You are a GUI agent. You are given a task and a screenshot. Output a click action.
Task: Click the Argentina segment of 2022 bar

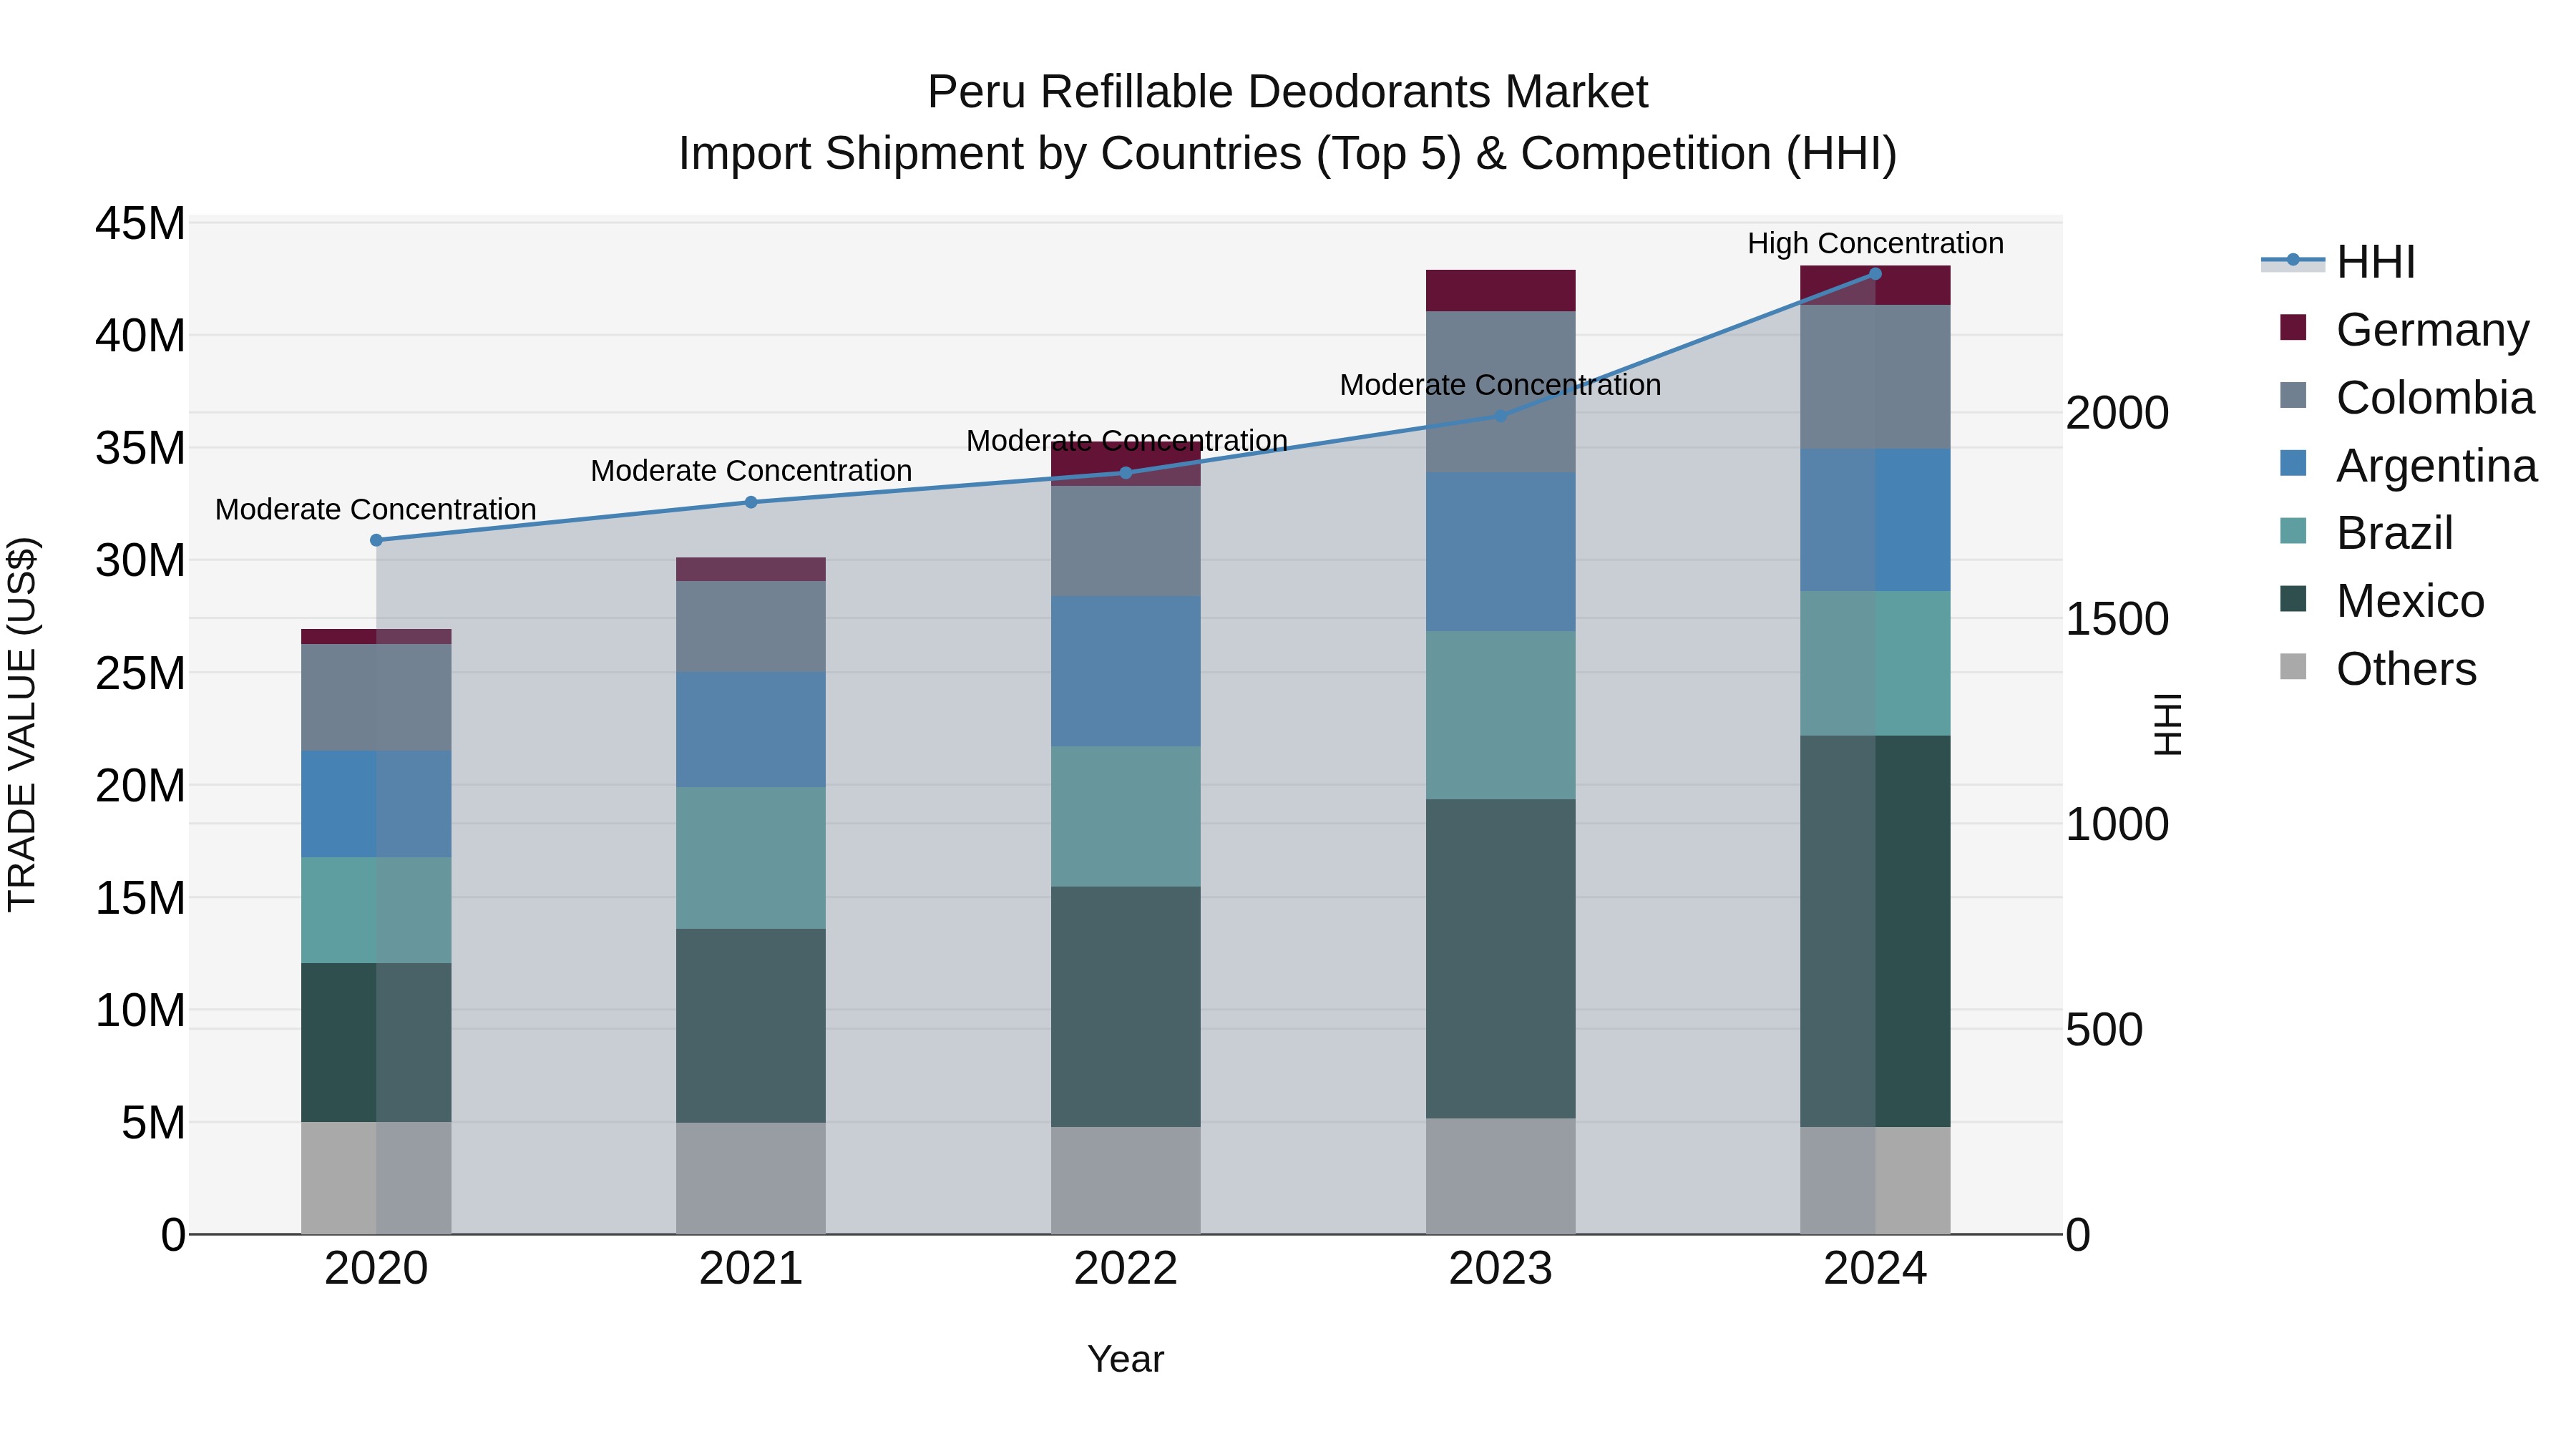pos(1126,671)
